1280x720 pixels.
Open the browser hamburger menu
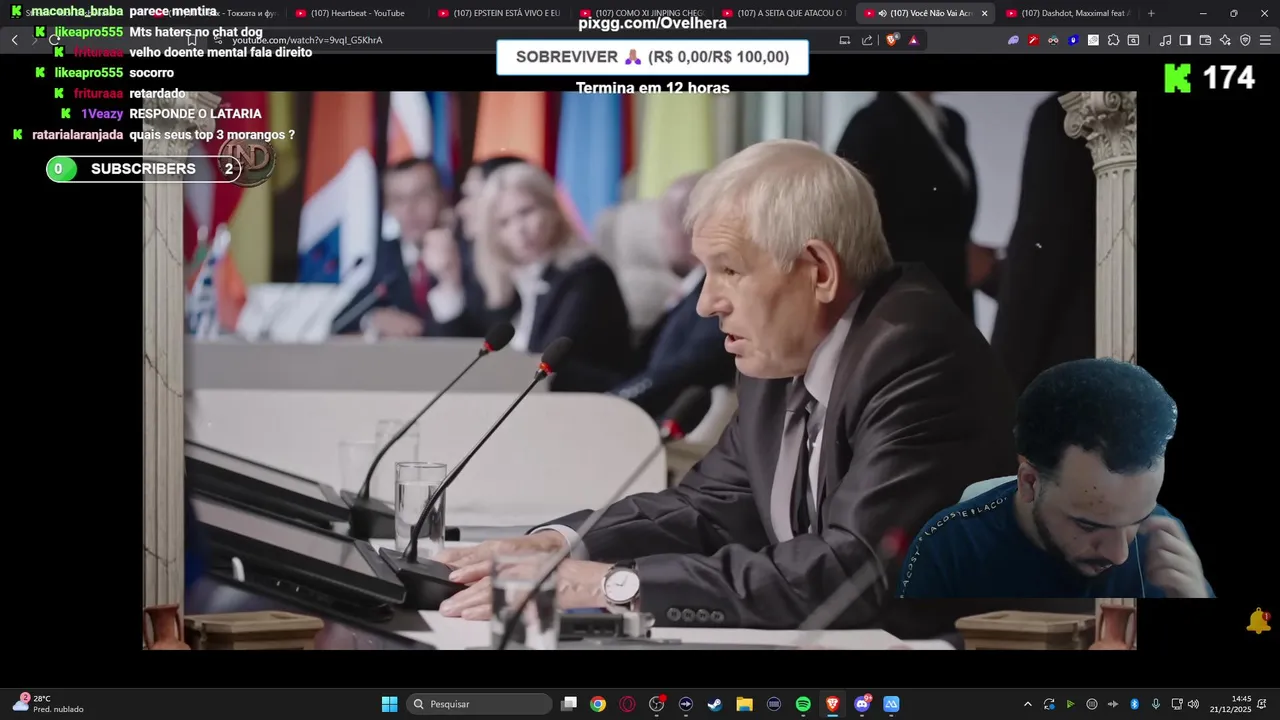pyautogui.click(x=1265, y=40)
